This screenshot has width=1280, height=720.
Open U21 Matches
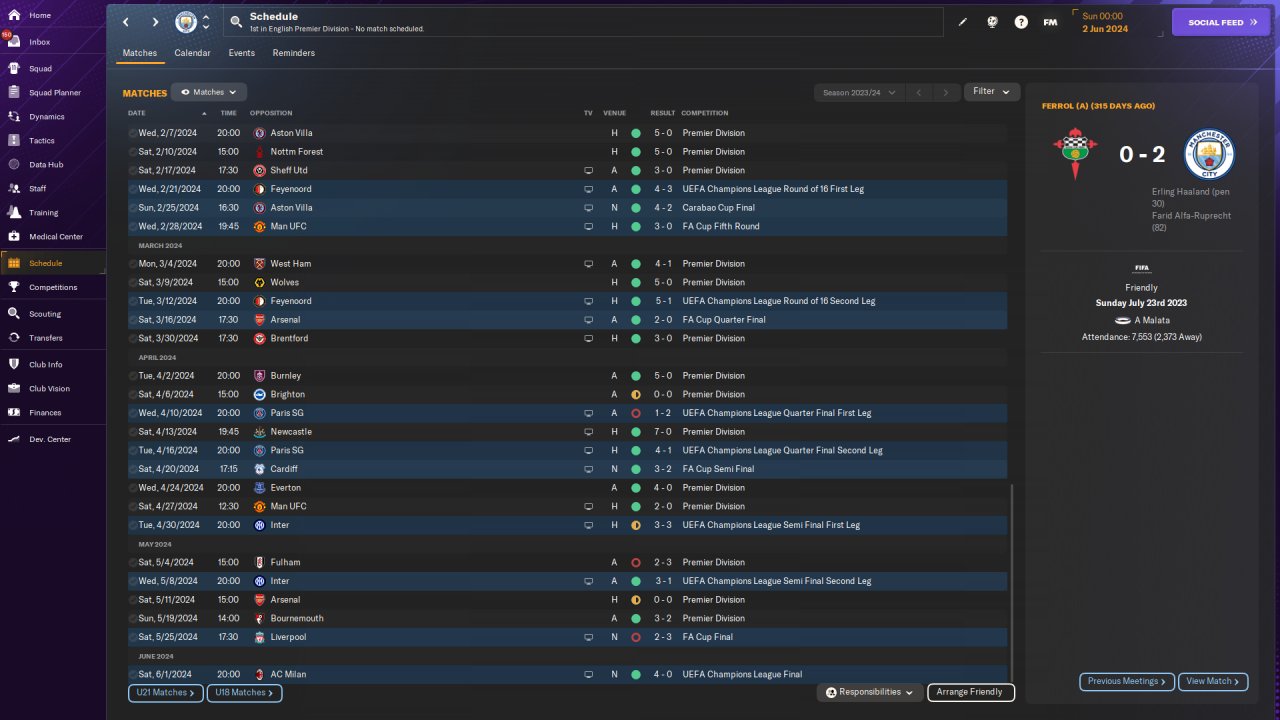click(165, 692)
